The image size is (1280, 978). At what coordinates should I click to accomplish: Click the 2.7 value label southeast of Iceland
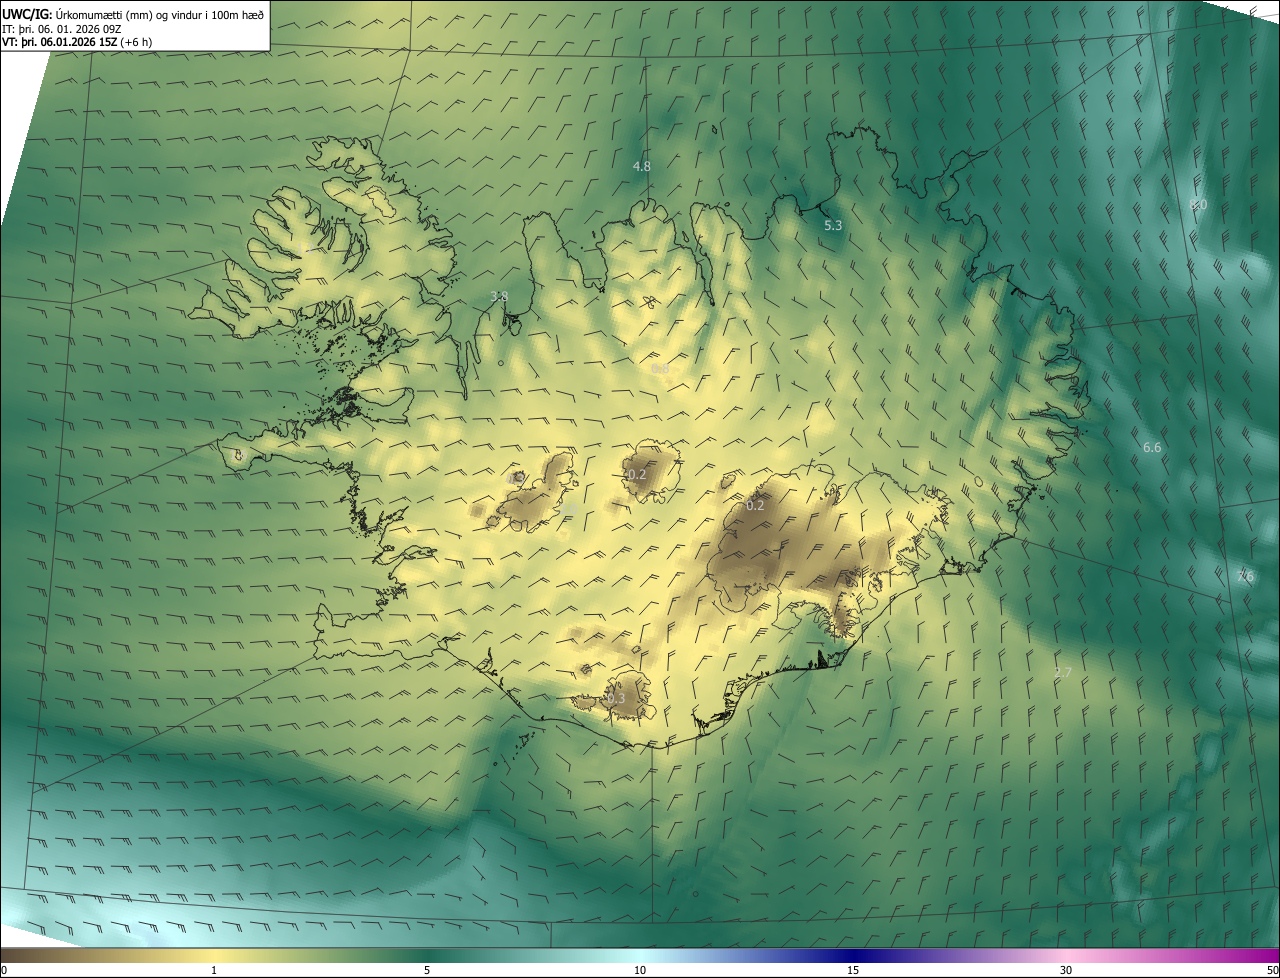[x=1063, y=673]
